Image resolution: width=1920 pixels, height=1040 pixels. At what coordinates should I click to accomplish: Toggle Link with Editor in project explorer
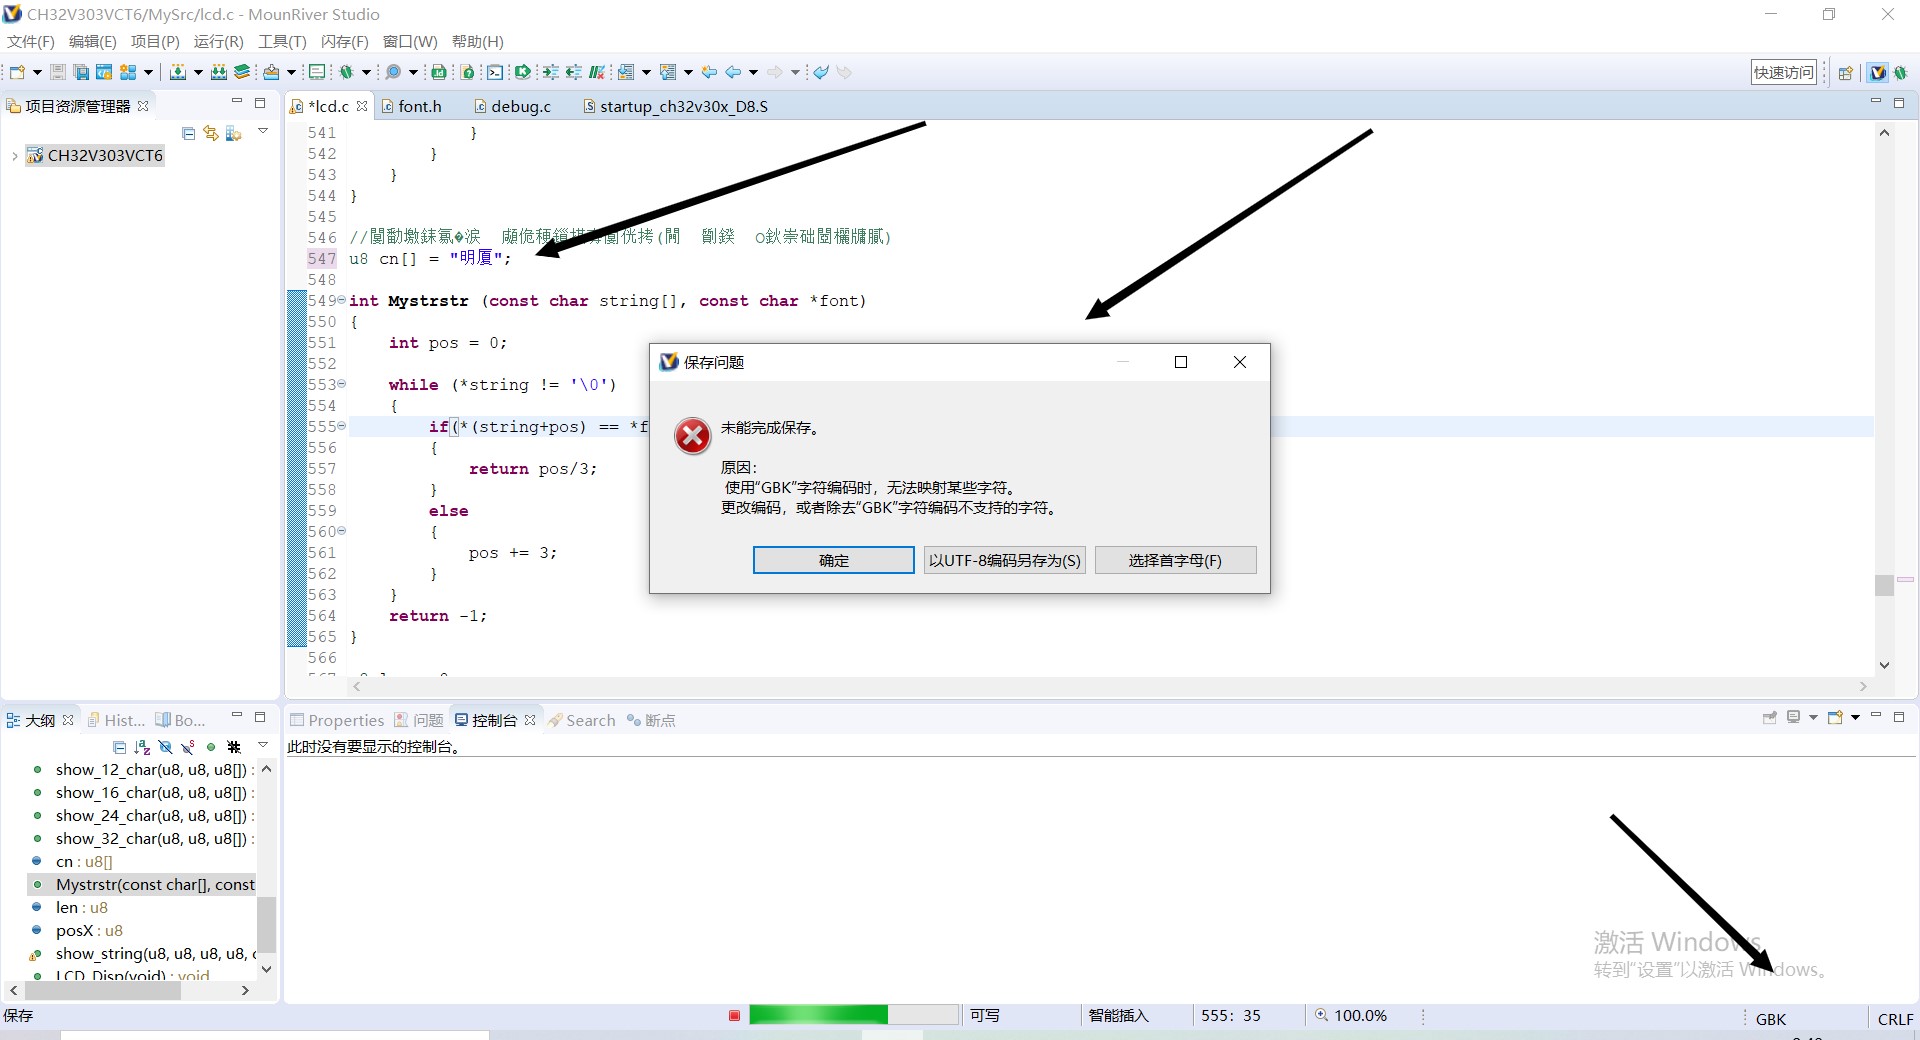[x=210, y=133]
